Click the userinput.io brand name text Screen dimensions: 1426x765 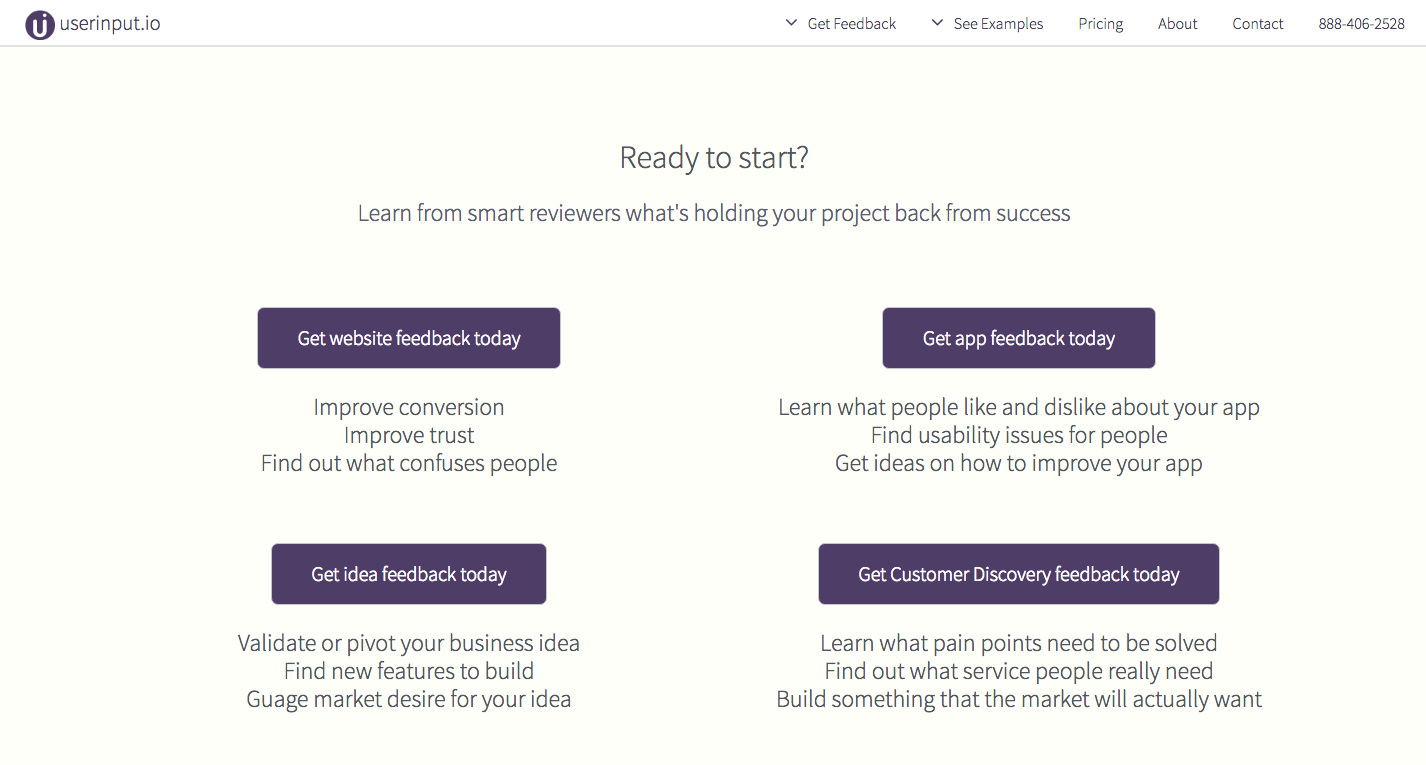pyautogui.click(x=110, y=24)
